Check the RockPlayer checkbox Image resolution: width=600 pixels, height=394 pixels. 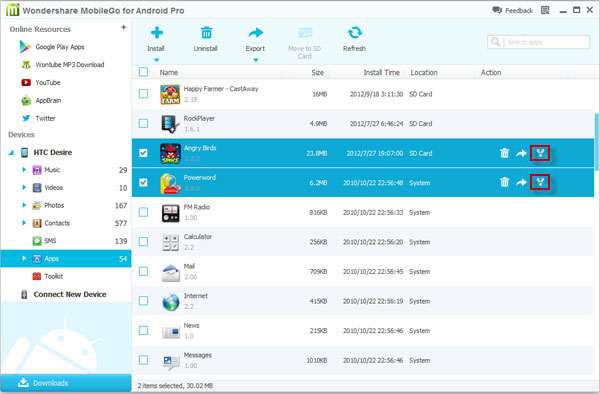(143, 123)
